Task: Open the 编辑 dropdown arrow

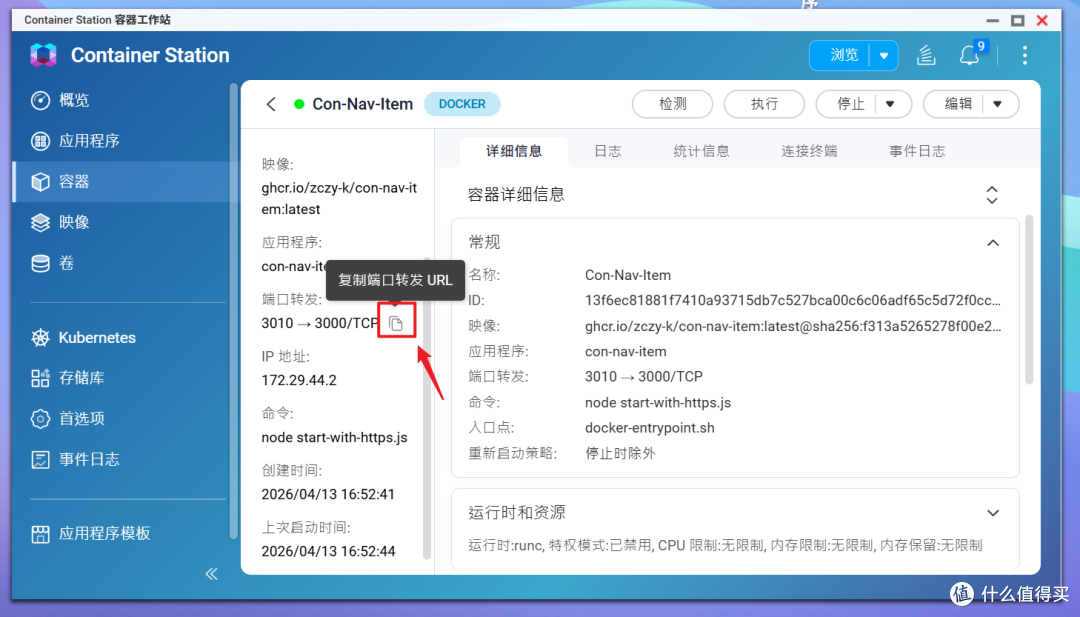Action: point(998,104)
